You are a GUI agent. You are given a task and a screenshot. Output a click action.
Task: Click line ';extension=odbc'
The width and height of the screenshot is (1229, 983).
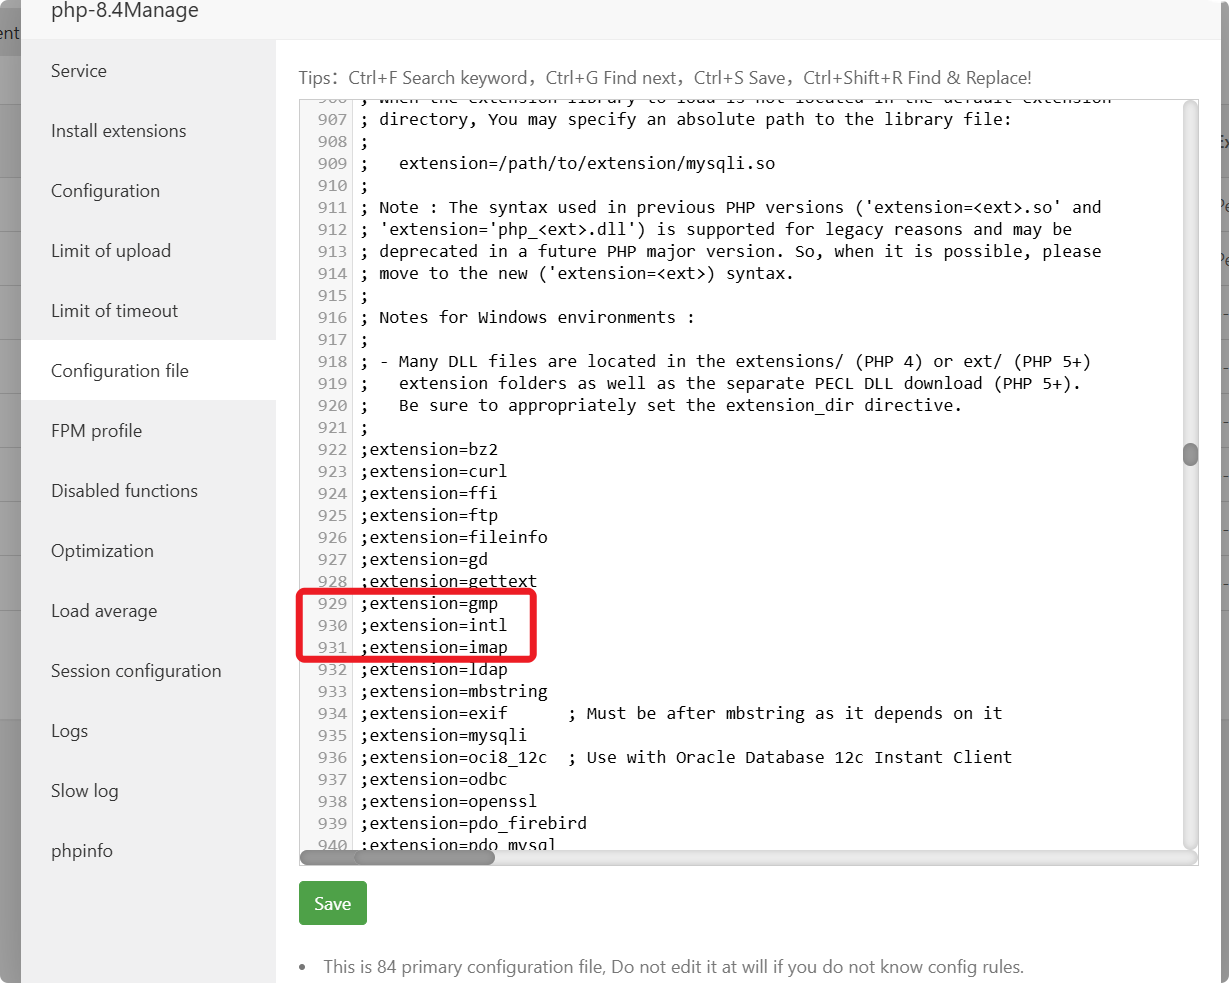click(x=434, y=779)
